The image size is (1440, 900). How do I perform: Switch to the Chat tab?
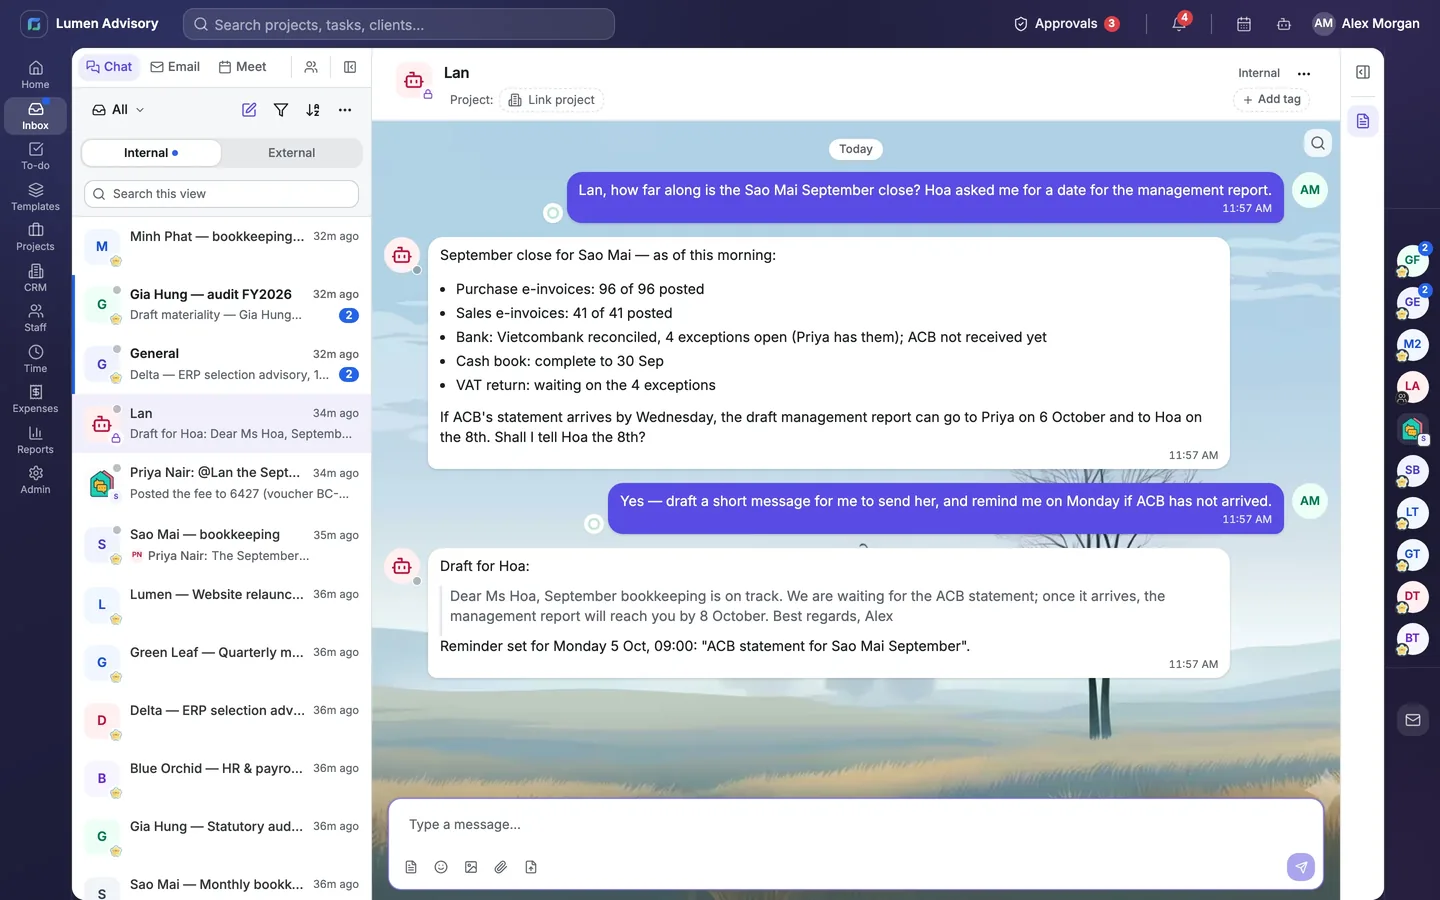click(x=109, y=67)
